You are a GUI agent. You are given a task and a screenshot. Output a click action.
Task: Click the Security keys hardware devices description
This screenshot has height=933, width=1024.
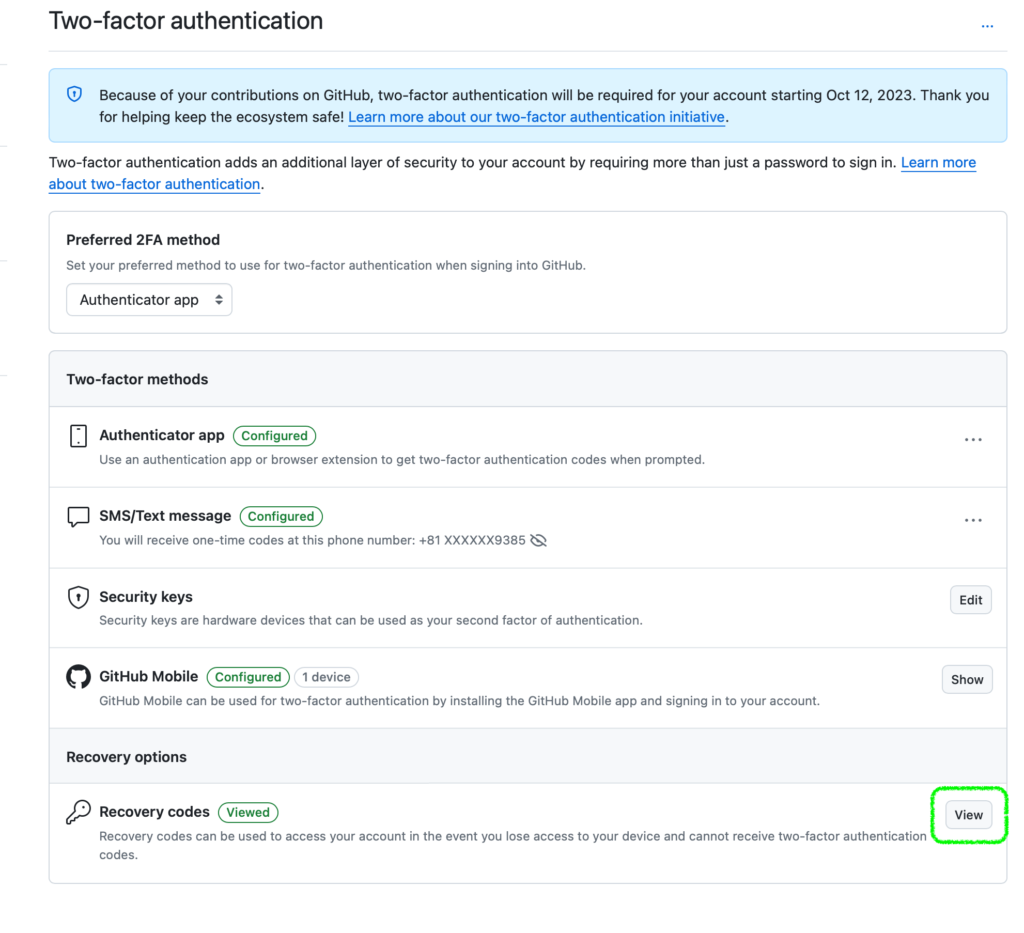(371, 620)
